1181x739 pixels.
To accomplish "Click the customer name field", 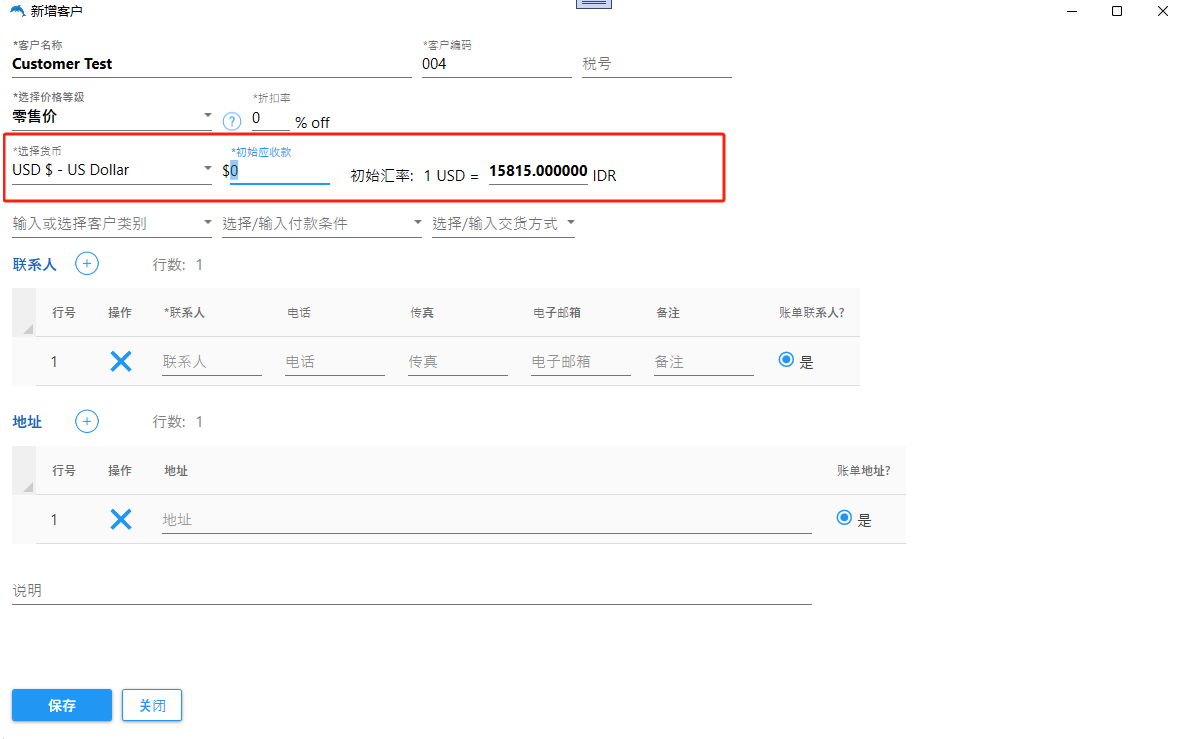I will point(210,64).
